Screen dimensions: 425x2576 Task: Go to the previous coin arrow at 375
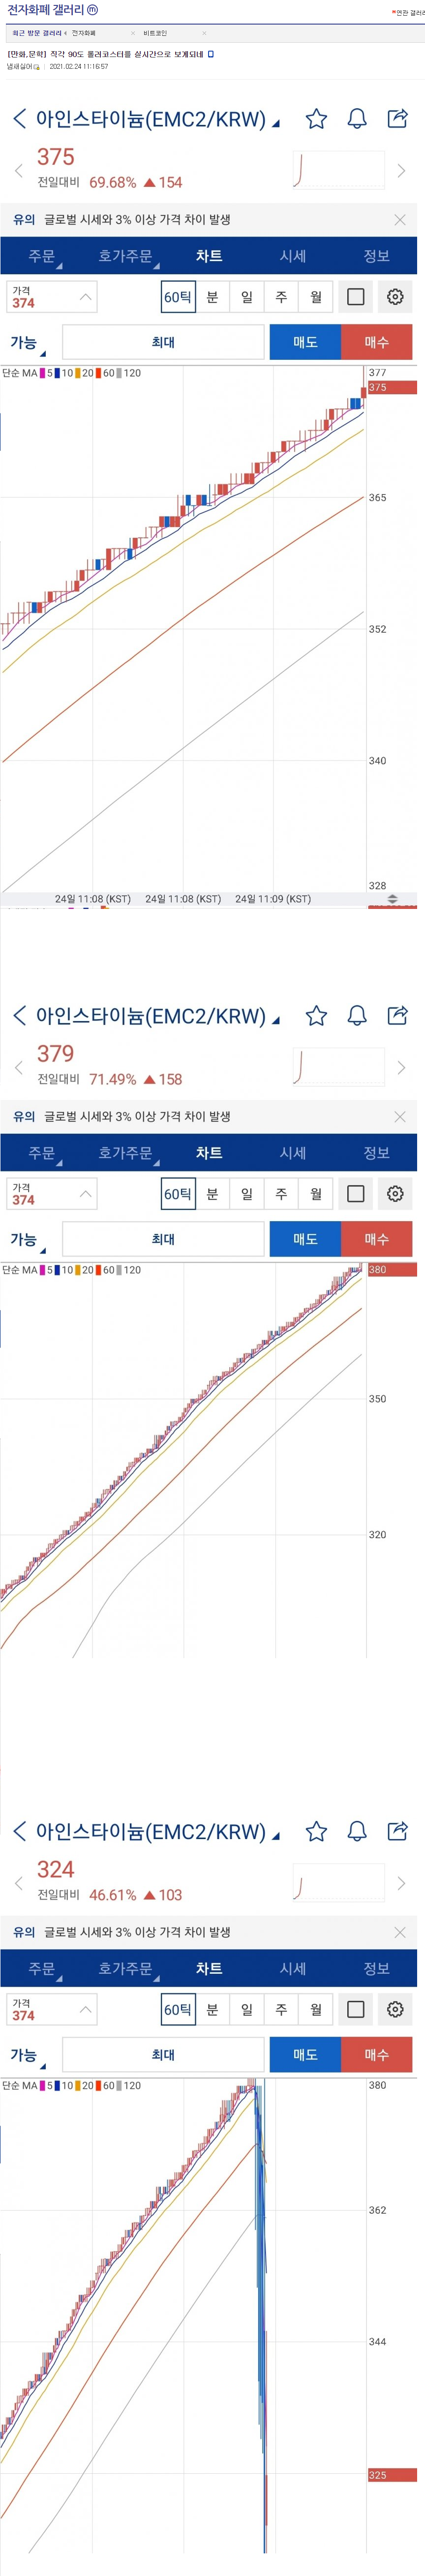(18, 171)
